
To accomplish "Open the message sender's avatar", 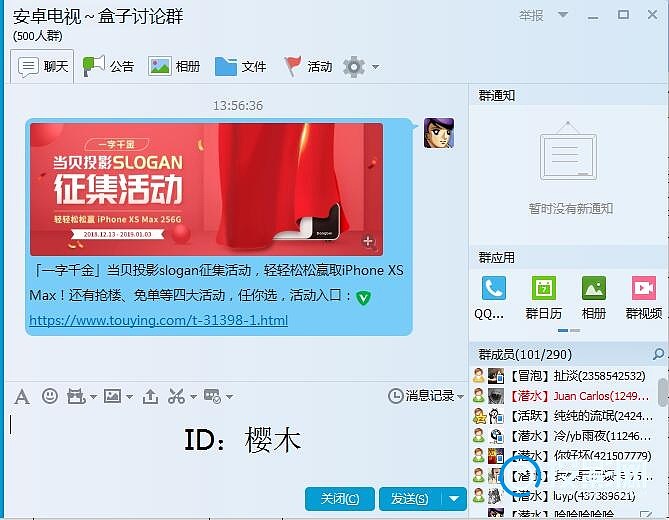I will click(x=439, y=133).
